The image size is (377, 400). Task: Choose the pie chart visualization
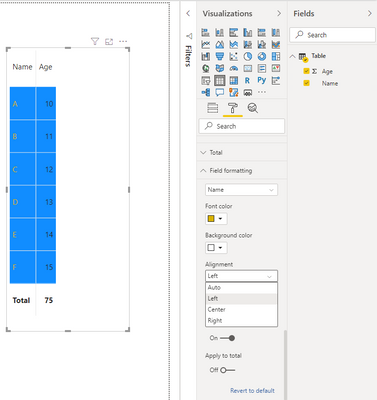click(x=247, y=57)
